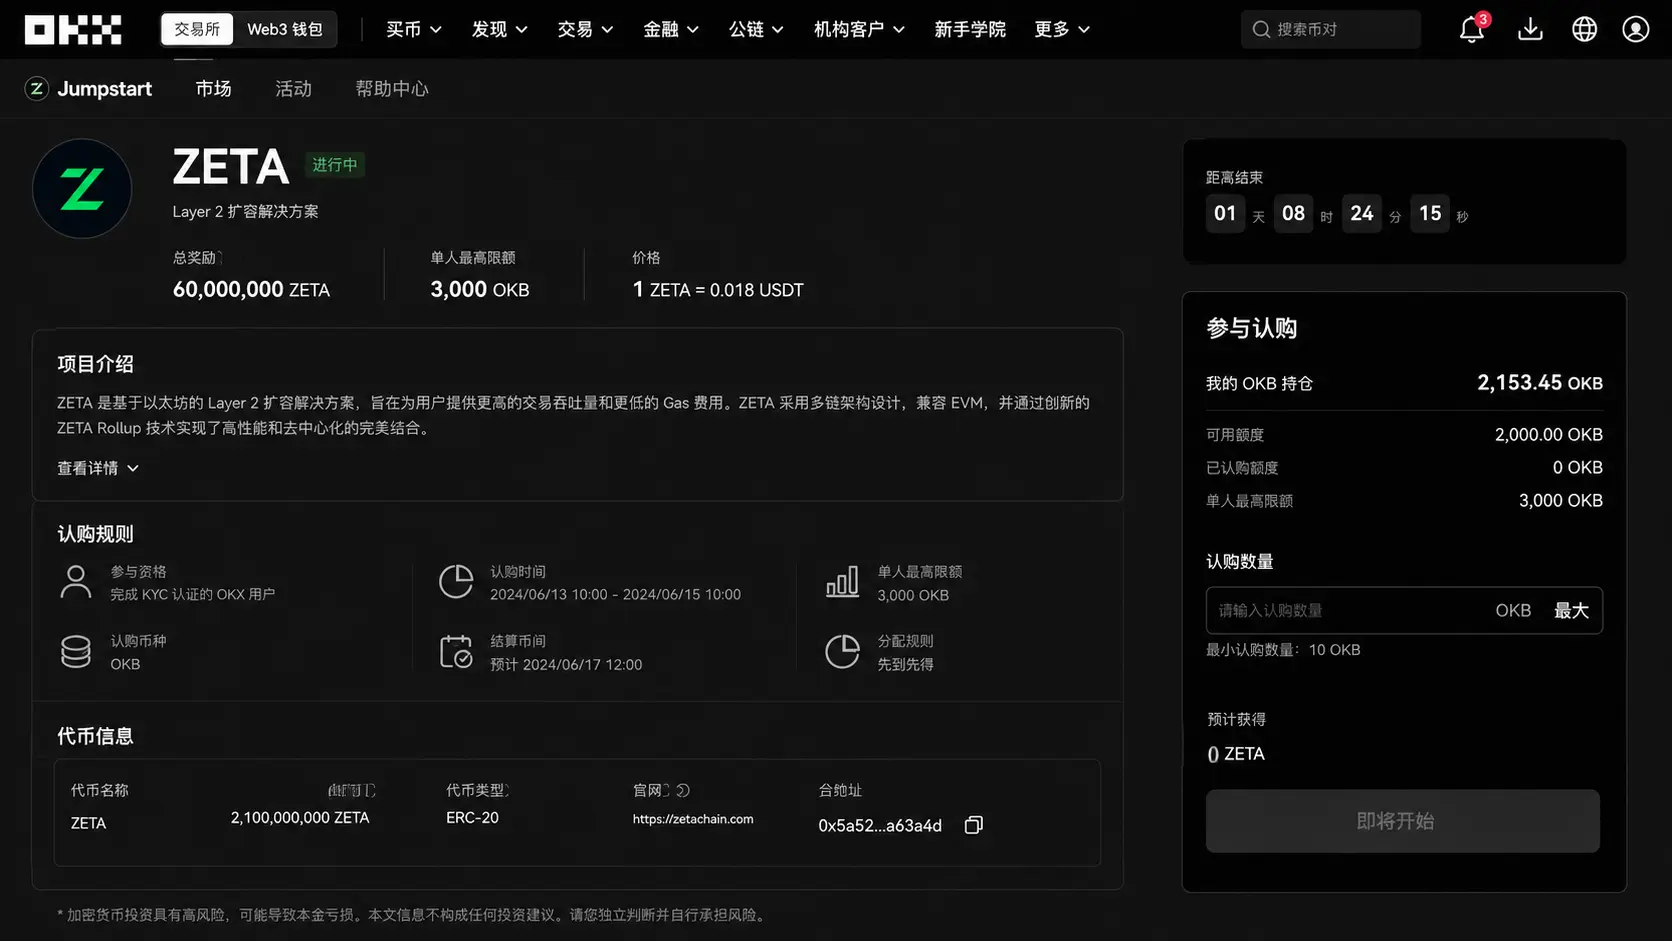The image size is (1672, 941).
Task: Open the 市场 tab
Action: [213, 89]
